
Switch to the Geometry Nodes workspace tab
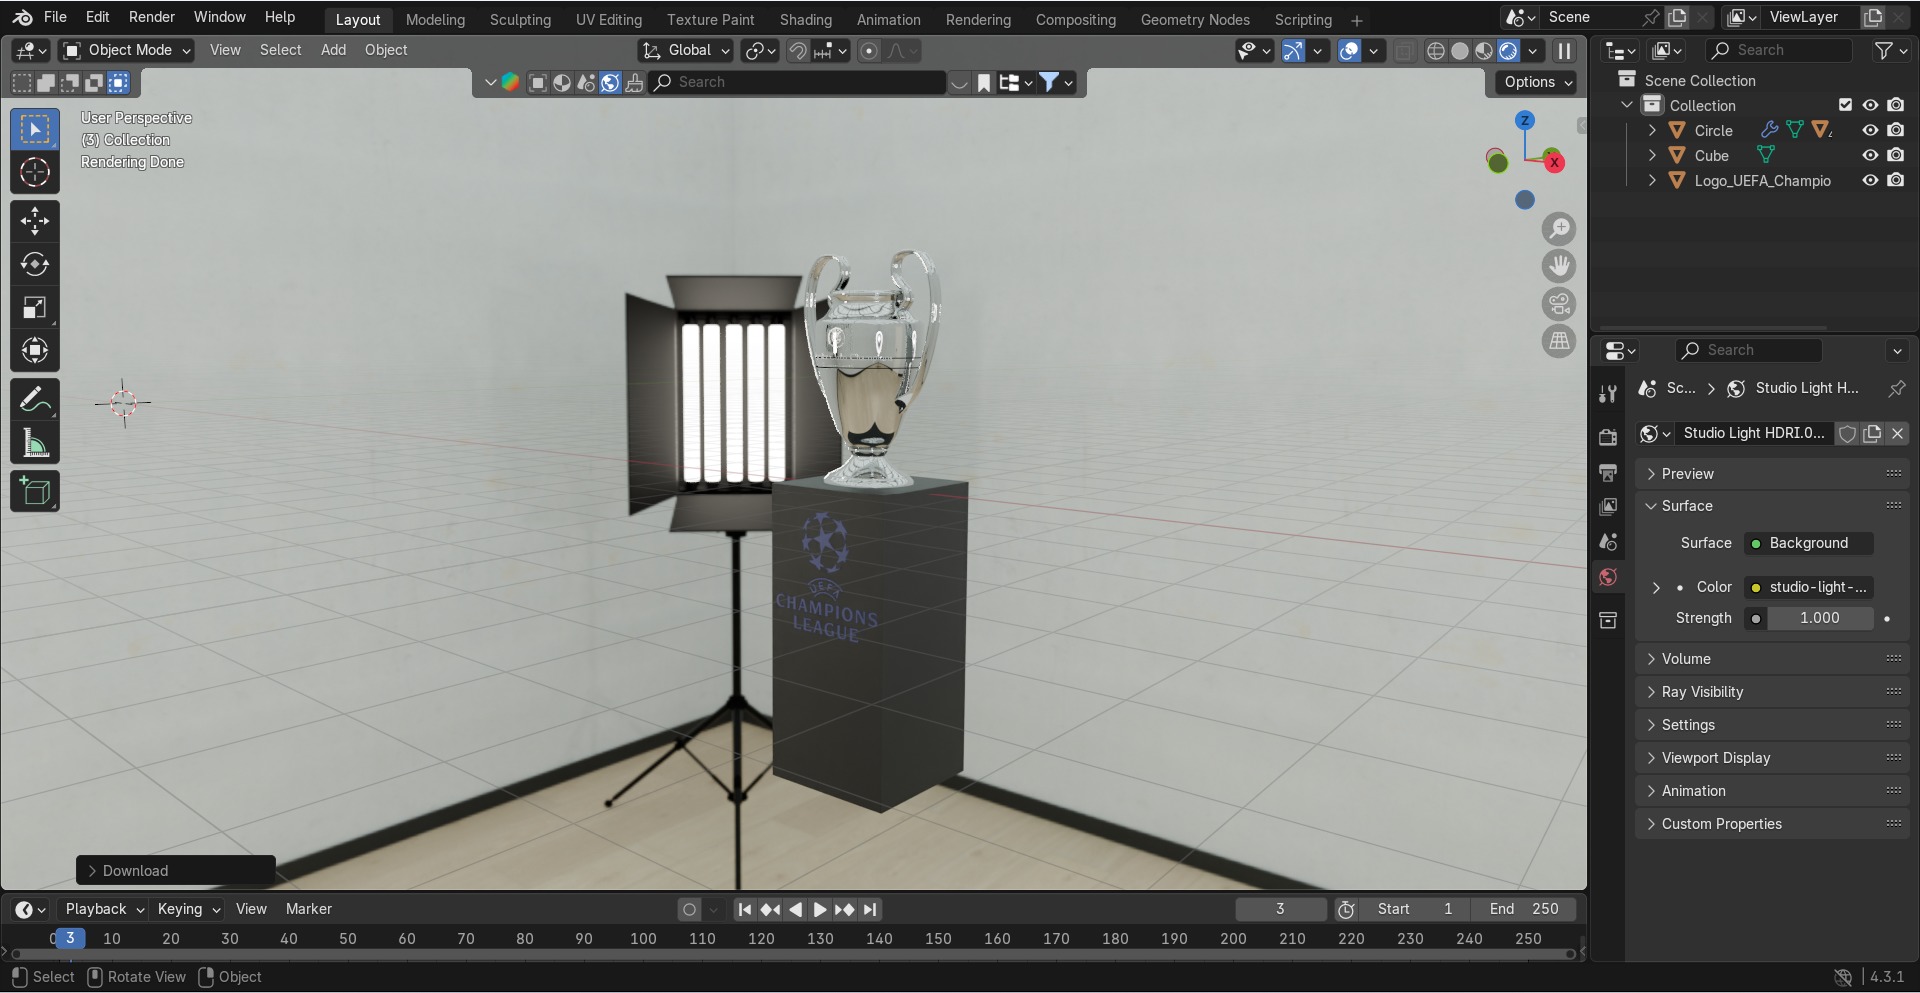pyautogui.click(x=1195, y=19)
